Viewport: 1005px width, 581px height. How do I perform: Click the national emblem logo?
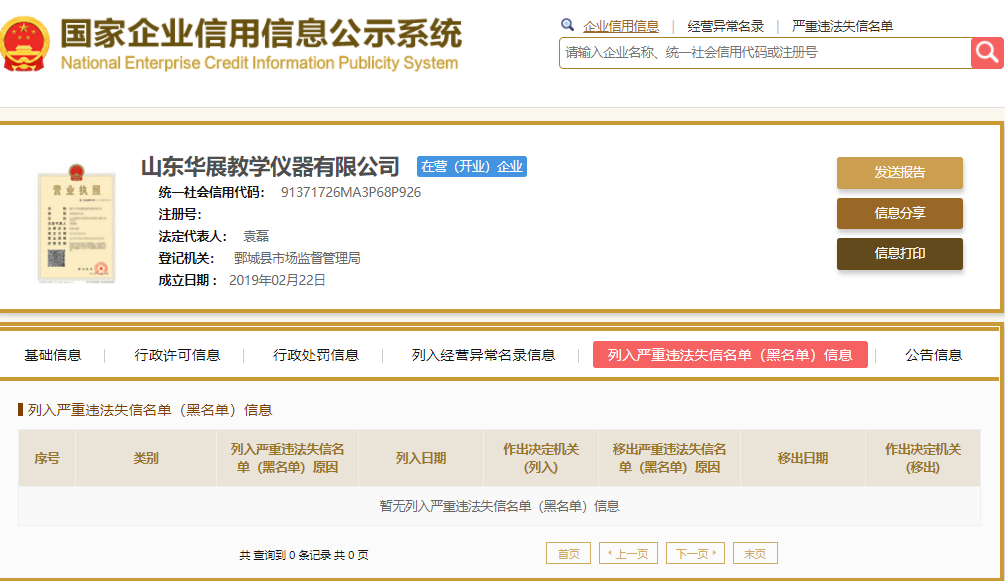(x=25, y=44)
